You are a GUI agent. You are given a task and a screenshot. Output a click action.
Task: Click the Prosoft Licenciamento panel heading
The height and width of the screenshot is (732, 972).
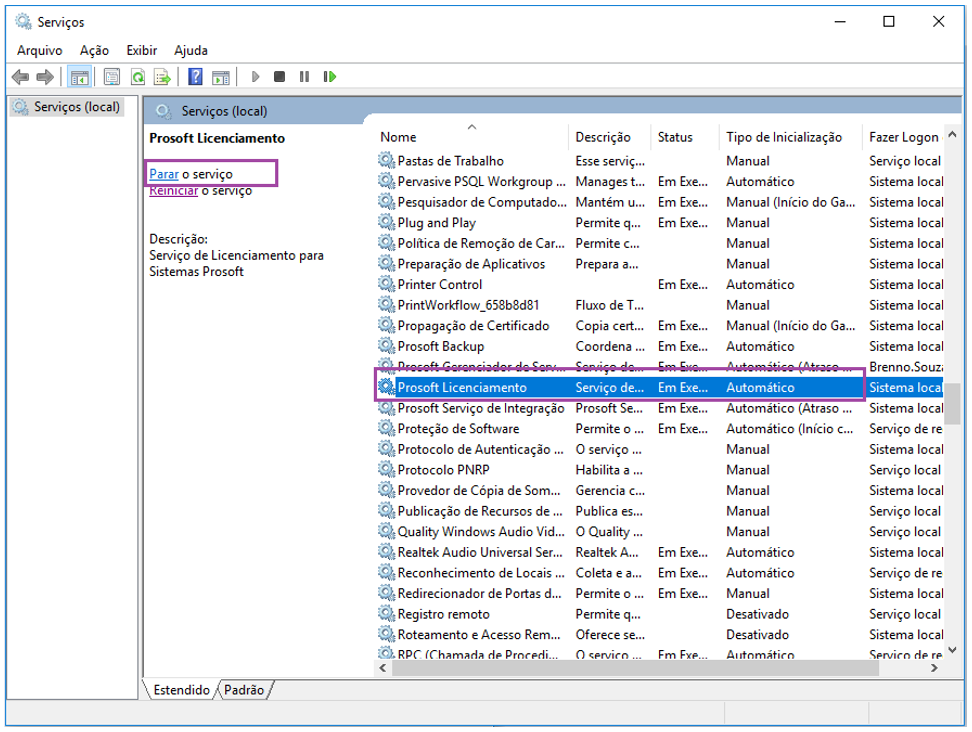pyautogui.click(x=217, y=138)
